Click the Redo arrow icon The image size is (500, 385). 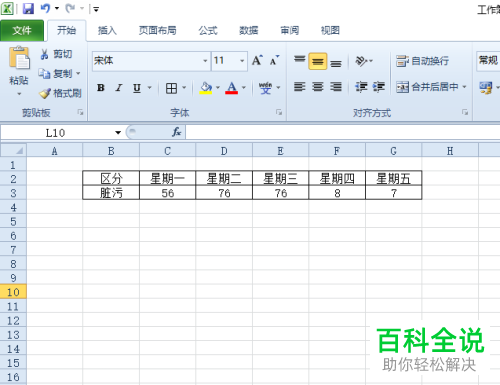[x=70, y=8]
